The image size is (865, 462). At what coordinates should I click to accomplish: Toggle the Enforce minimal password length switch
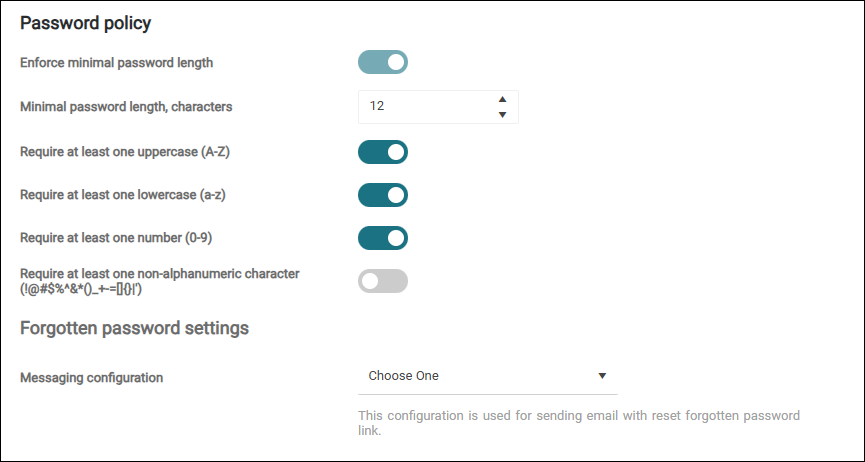coord(383,63)
